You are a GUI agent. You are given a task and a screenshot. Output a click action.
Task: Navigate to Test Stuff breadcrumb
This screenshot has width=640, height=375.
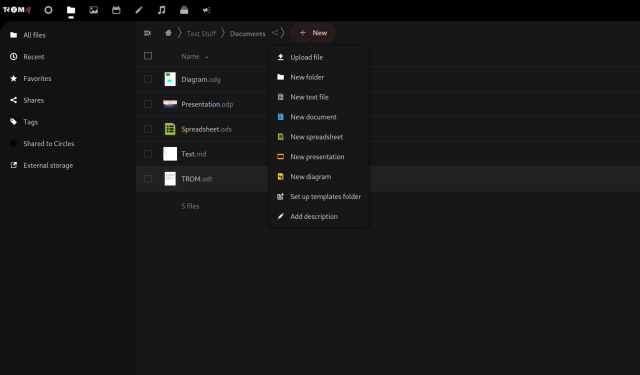(x=201, y=33)
